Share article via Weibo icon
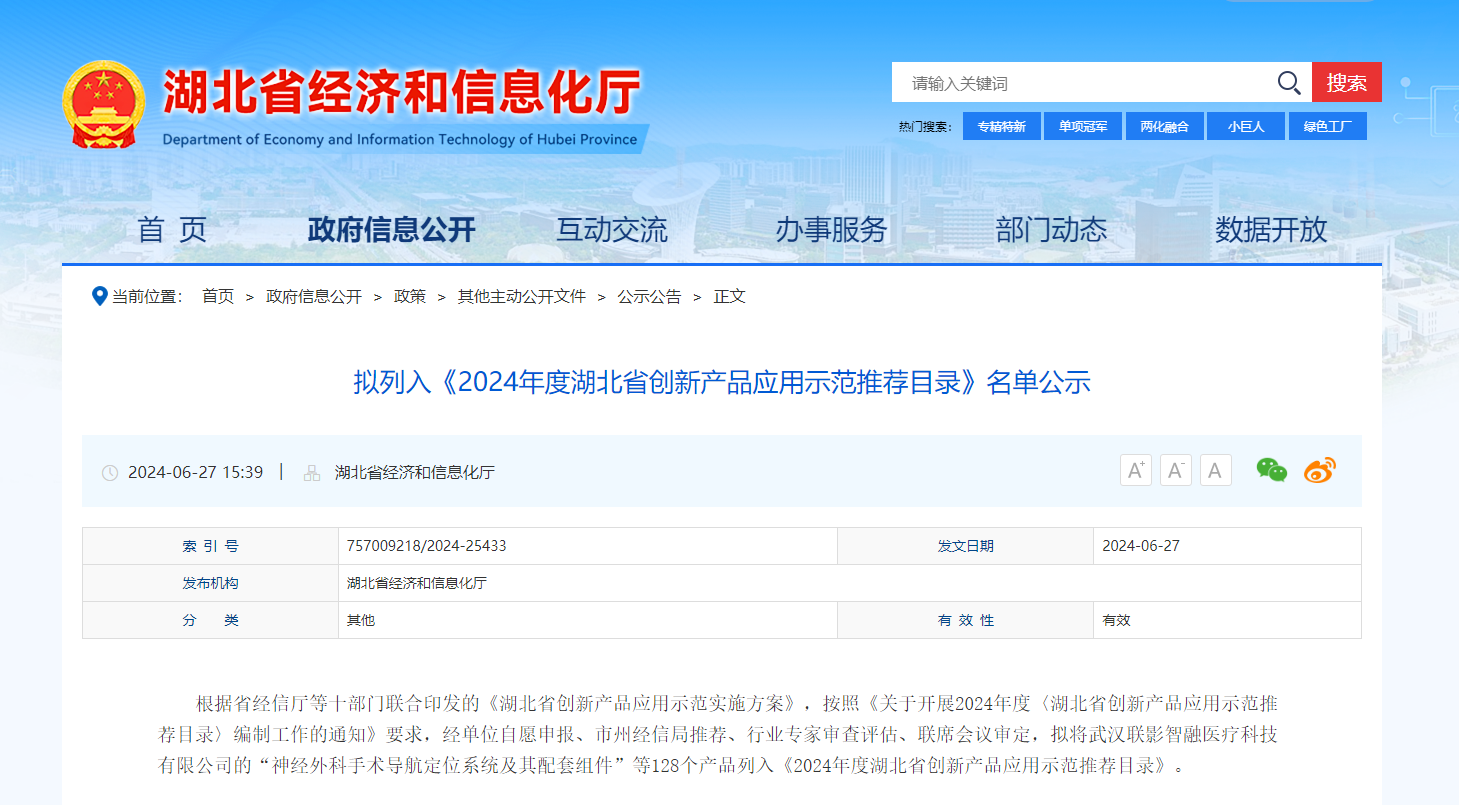The height and width of the screenshot is (805, 1459). point(1319,471)
